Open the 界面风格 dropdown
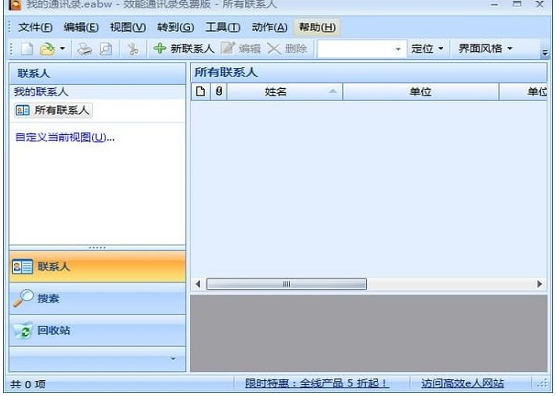 point(485,48)
